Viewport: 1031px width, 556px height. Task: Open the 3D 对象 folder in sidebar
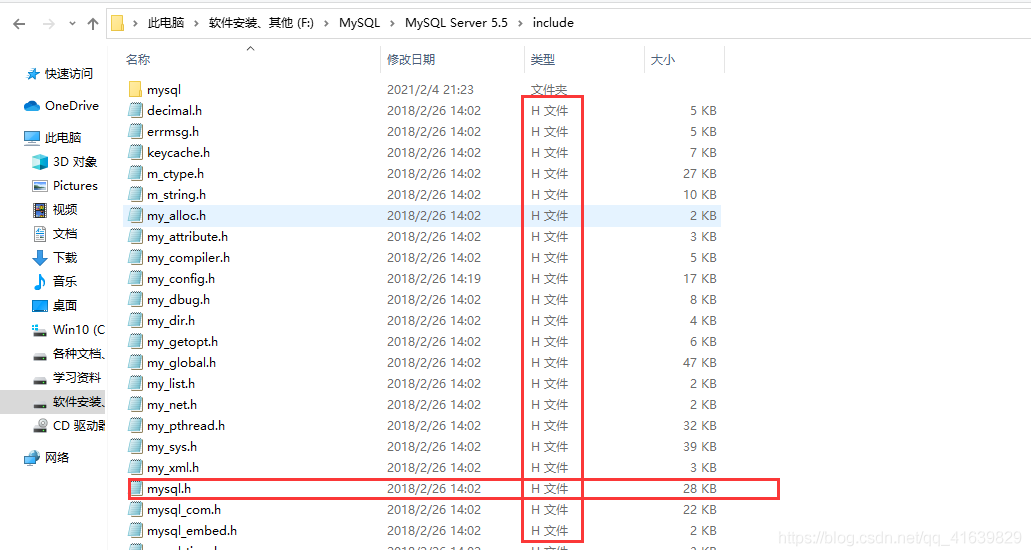(x=64, y=162)
